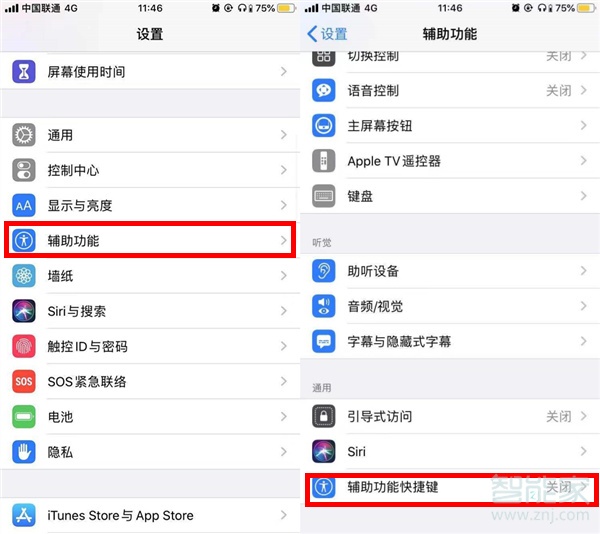Tap the Screen Time hourglass icon
This screenshot has height=534, width=600.
tap(24, 72)
